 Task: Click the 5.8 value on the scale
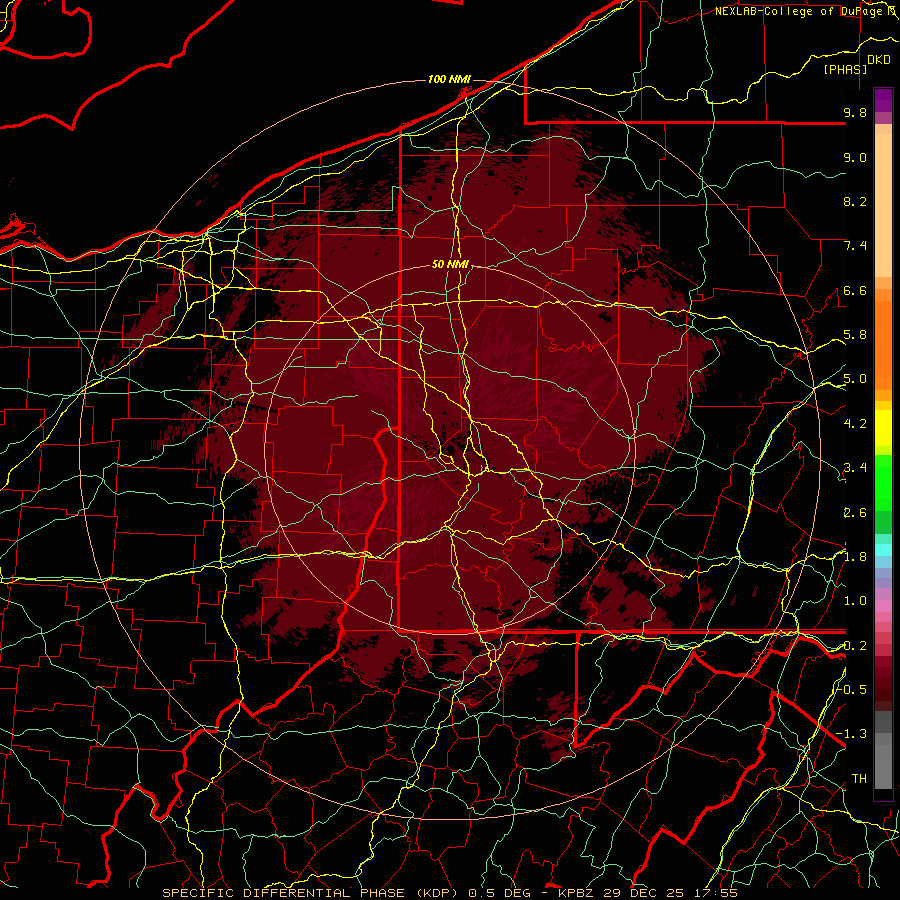(x=855, y=335)
